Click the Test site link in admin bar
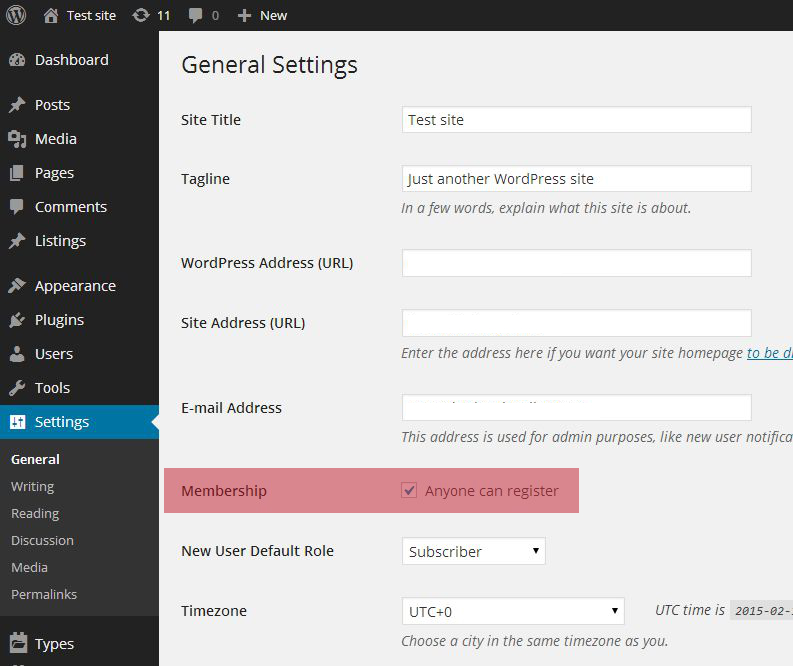The image size is (793, 666). (x=91, y=16)
